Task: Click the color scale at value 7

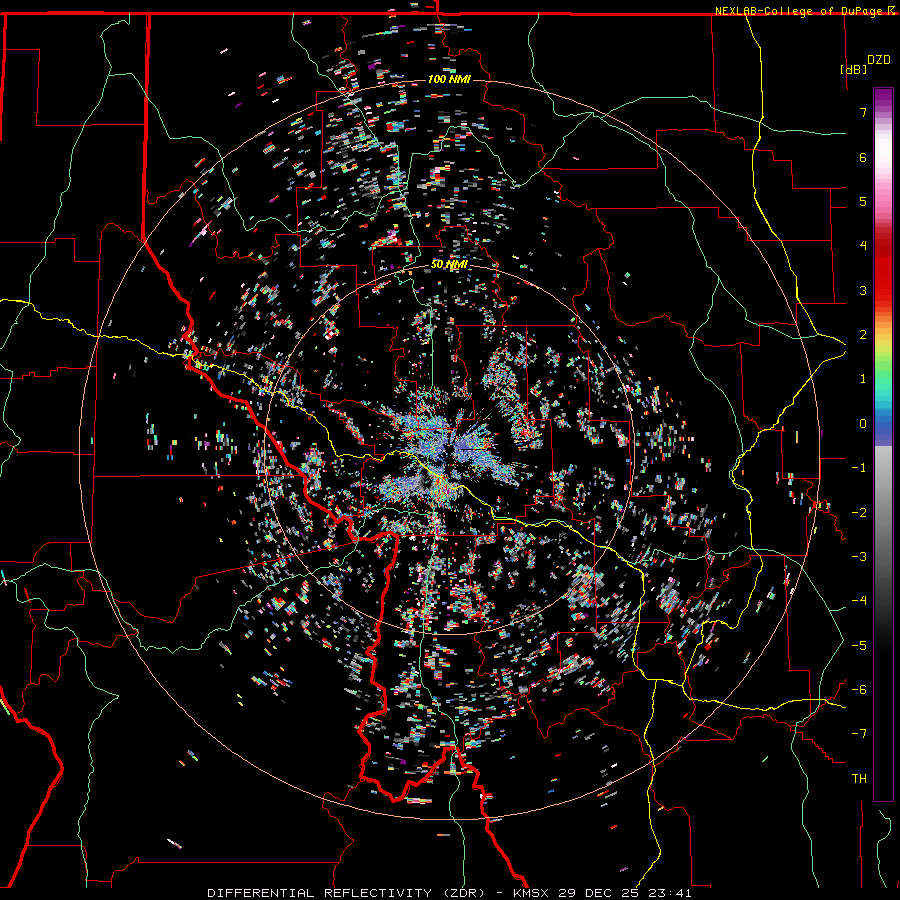Action: point(883,112)
